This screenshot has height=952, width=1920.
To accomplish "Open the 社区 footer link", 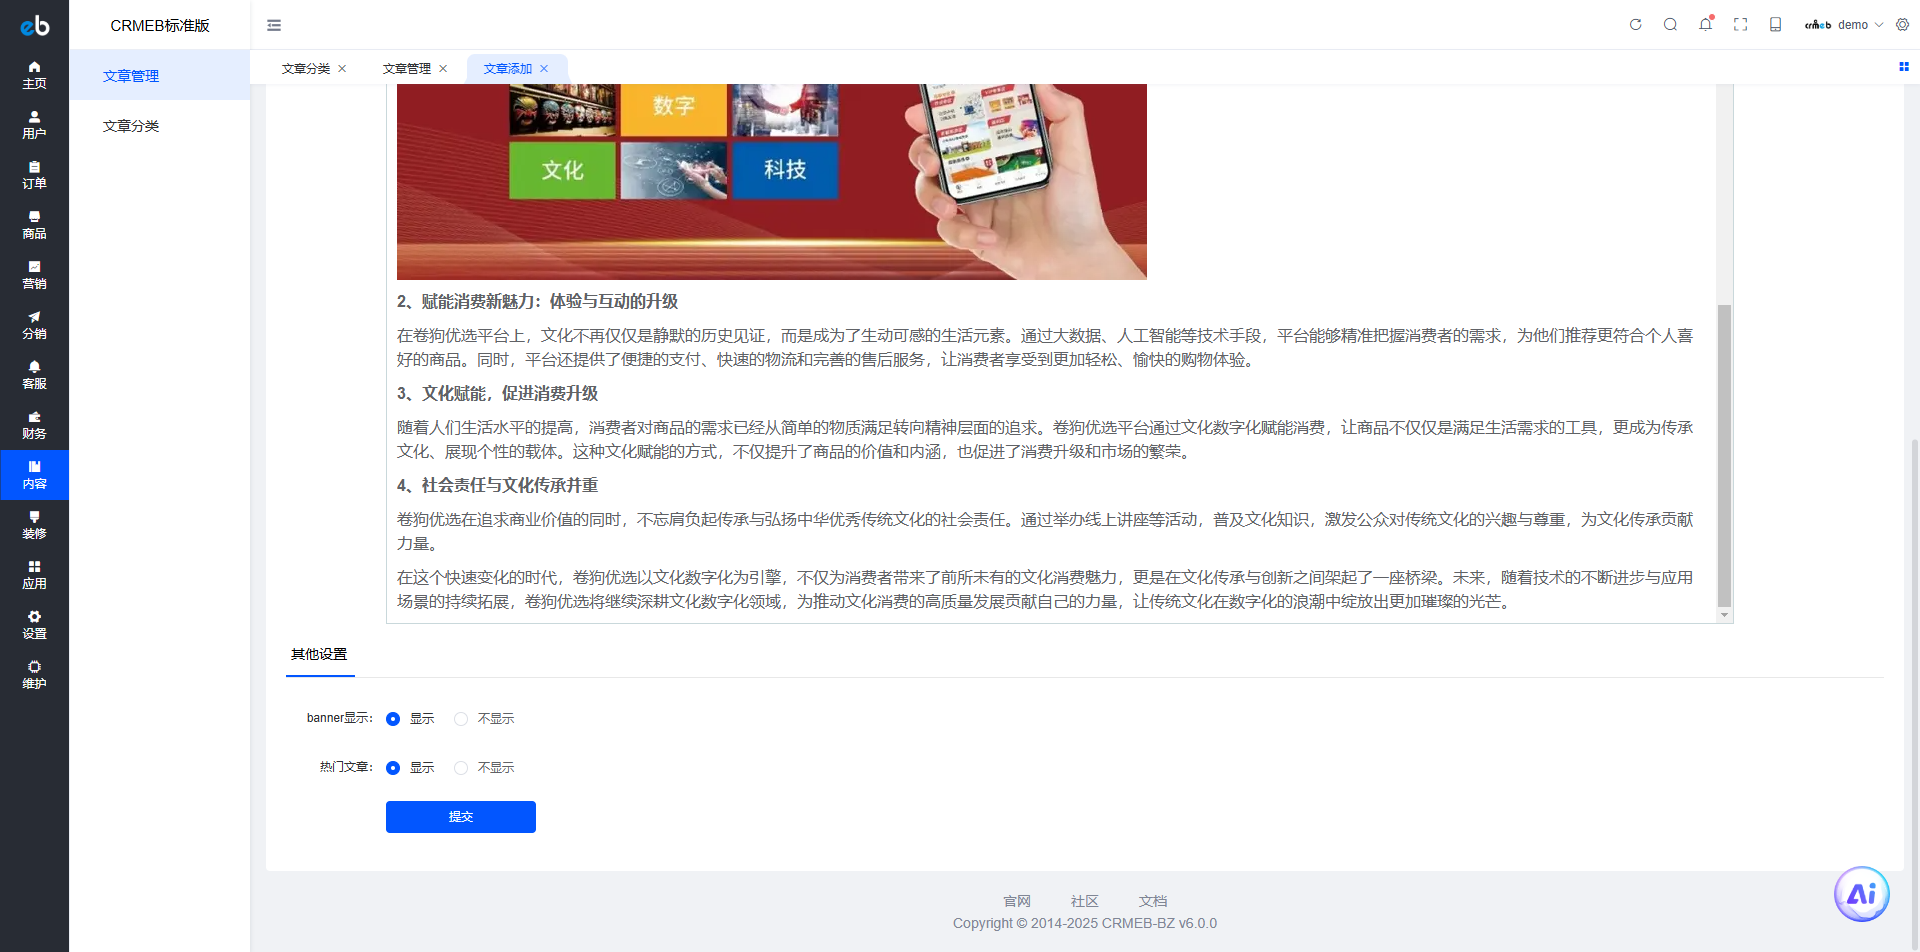I will [1085, 901].
